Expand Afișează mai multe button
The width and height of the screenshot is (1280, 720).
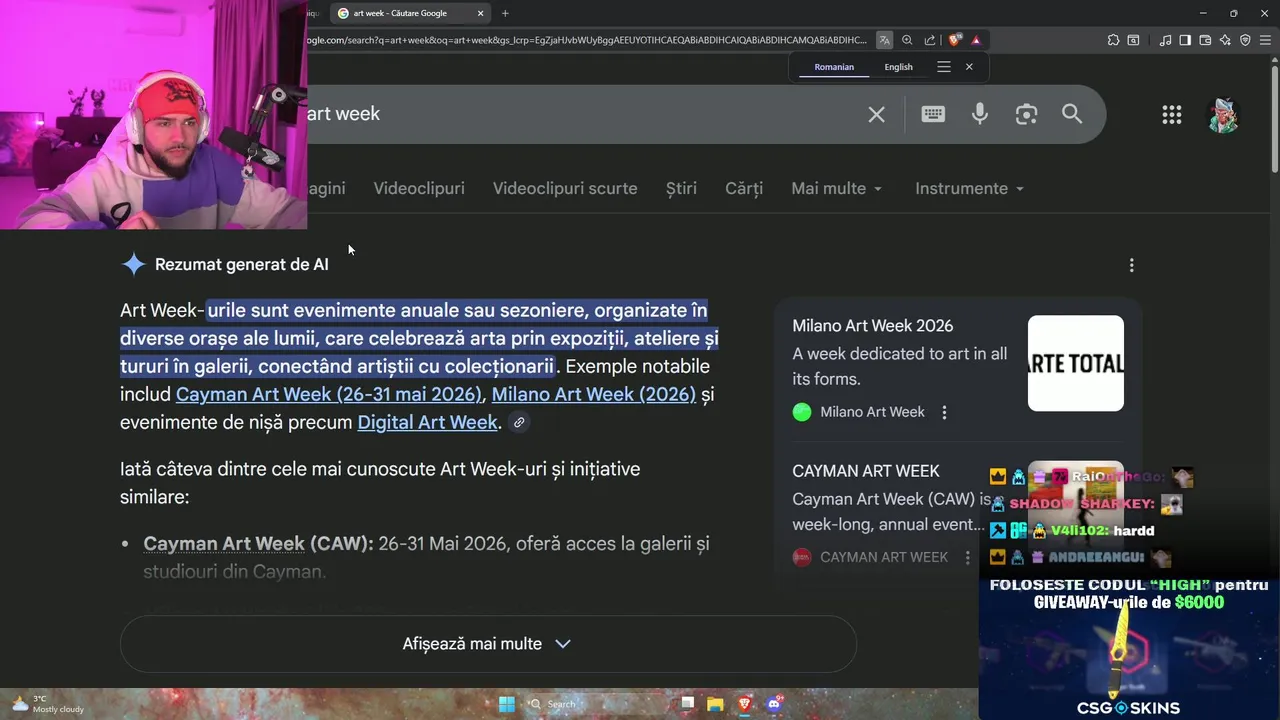point(488,644)
